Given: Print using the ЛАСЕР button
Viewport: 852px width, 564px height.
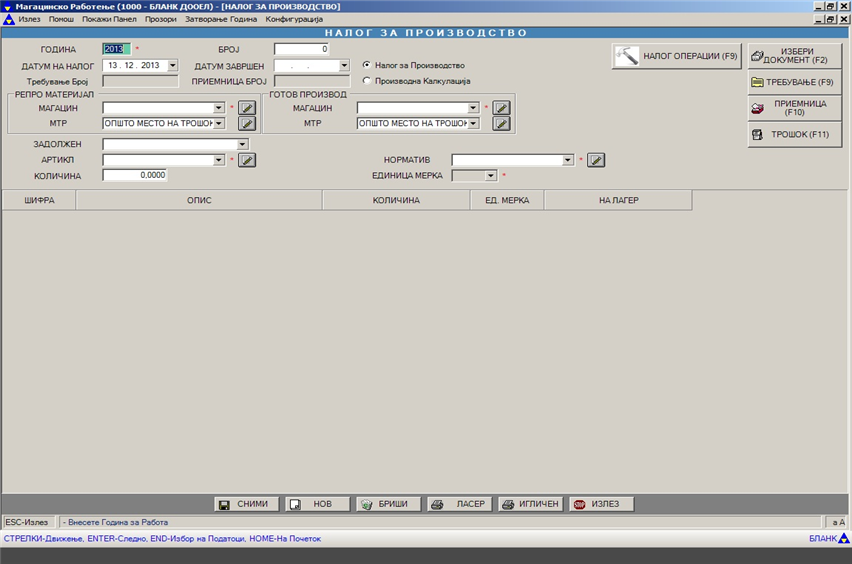Looking at the screenshot, I should tap(459, 504).
